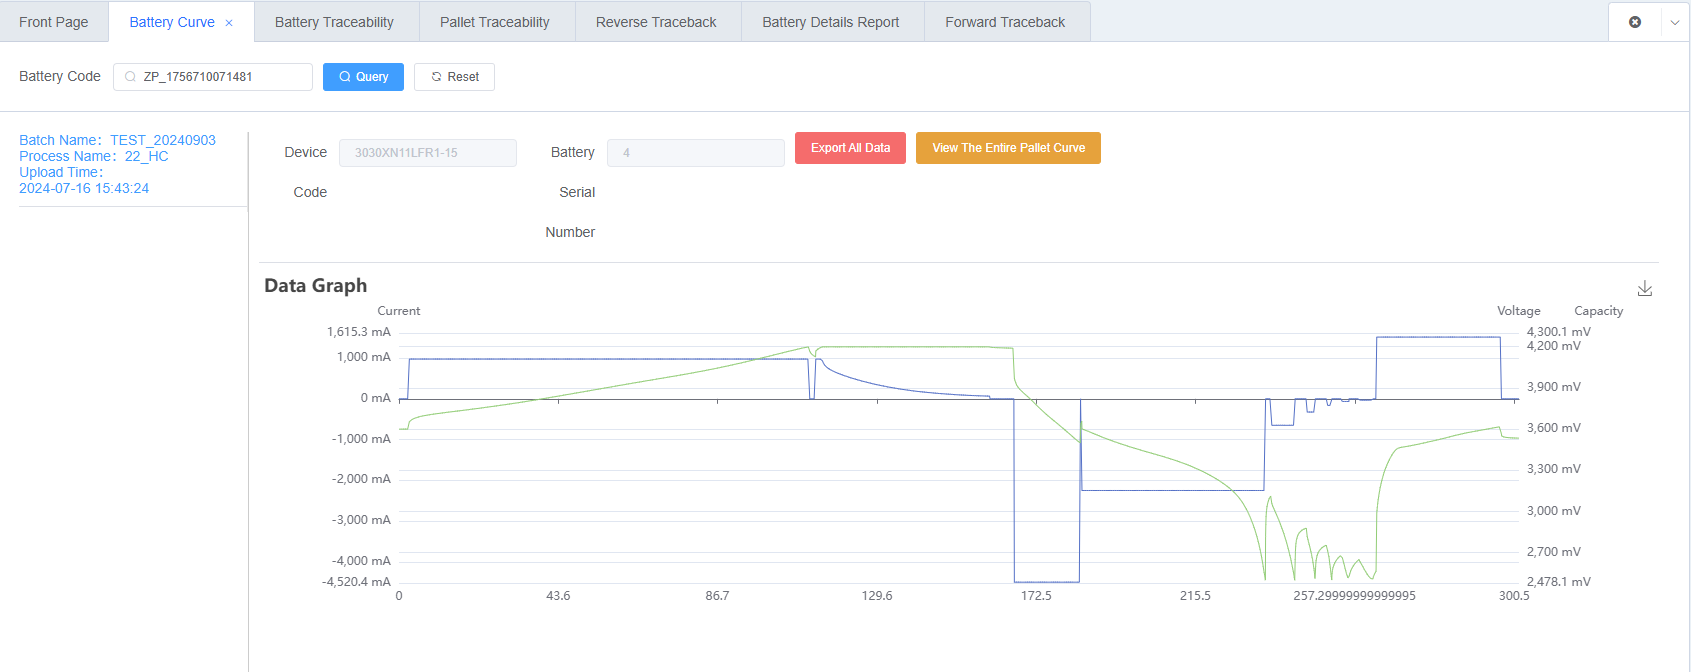Image resolution: width=1691 pixels, height=672 pixels.
Task: Go to Reverse Traceback tab
Action: point(656,22)
